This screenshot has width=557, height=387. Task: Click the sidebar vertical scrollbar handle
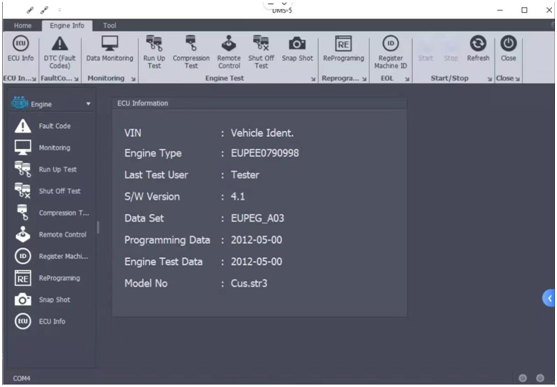pyautogui.click(x=98, y=228)
